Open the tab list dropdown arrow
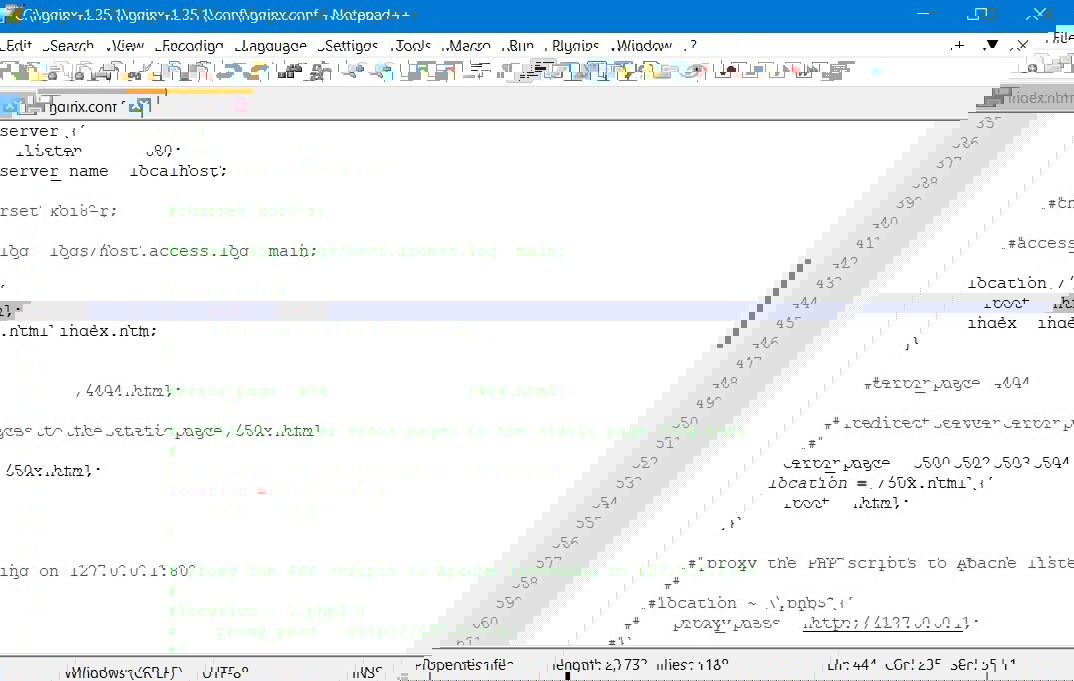Screen dimensions: 1074x681 (992, 45)
